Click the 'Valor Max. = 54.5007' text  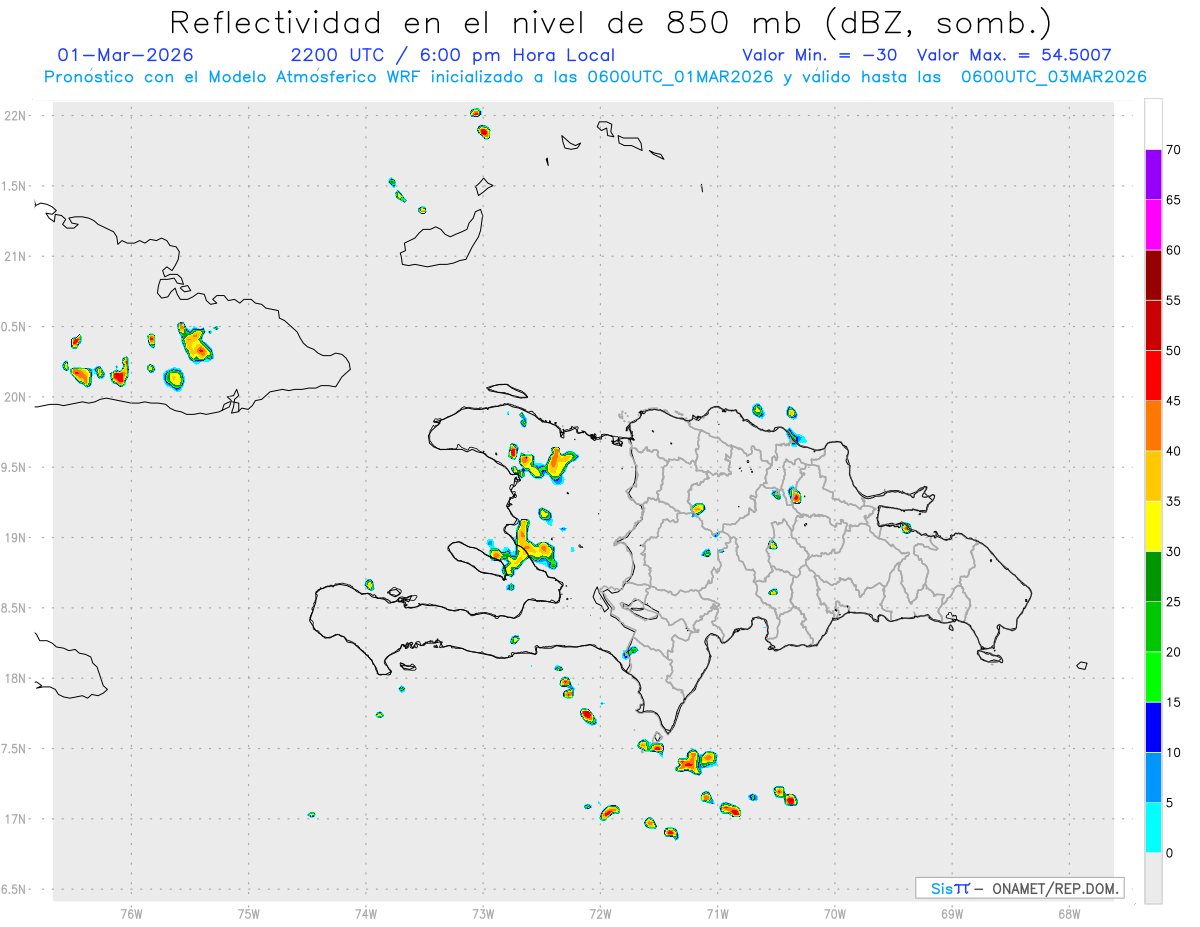(1014, 55)
